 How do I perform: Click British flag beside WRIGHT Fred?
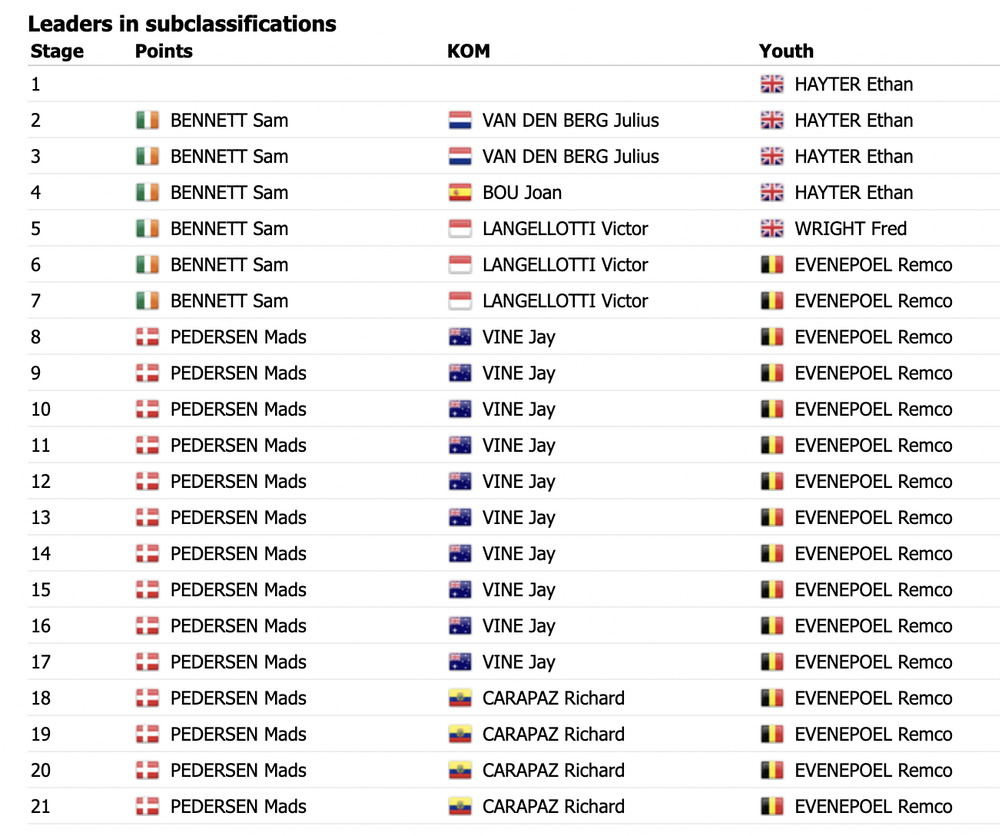click(772, 228)
